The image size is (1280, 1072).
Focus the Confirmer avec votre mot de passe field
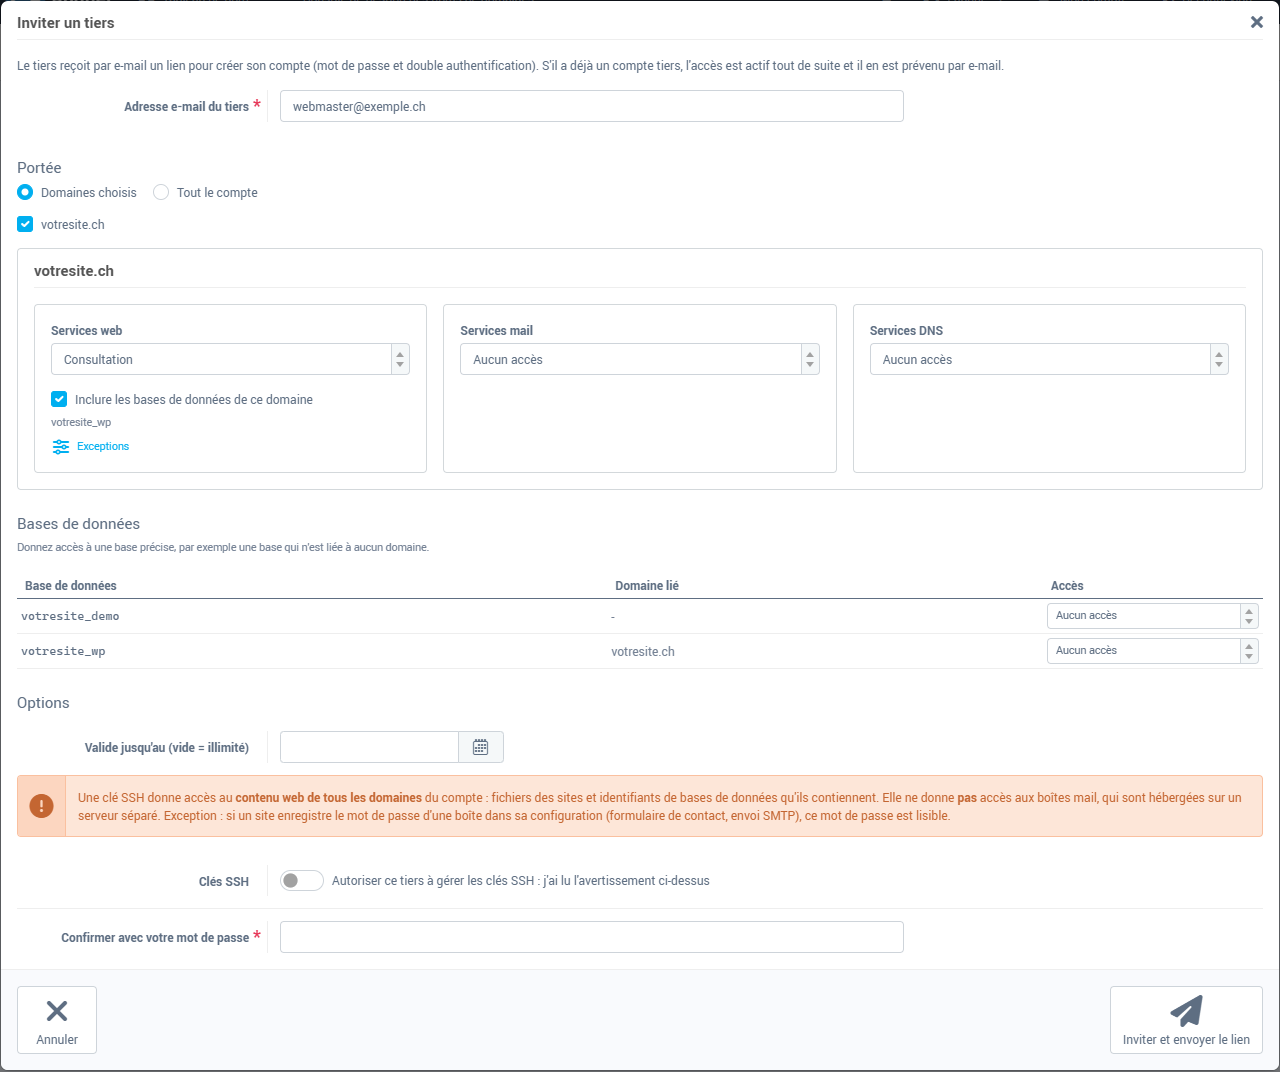click(592, 937)
